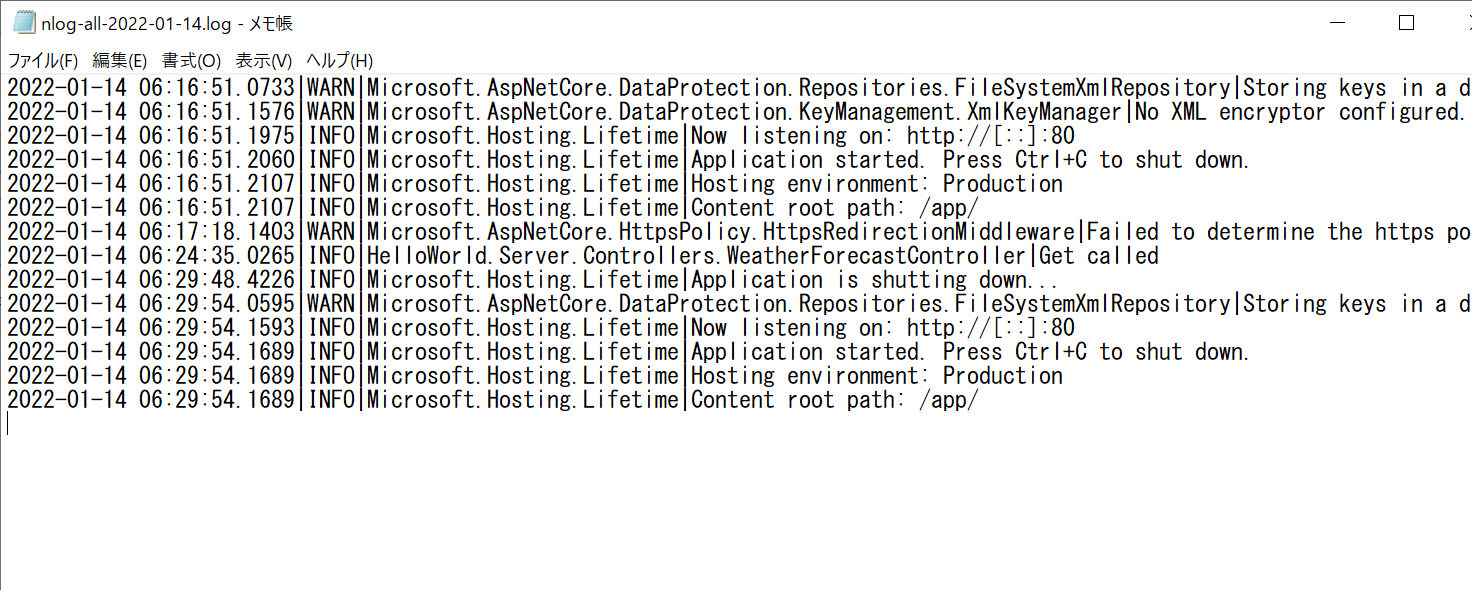Open the 編集(E) menu
This screenshot has width=1472, height=590.
point(120,60)
